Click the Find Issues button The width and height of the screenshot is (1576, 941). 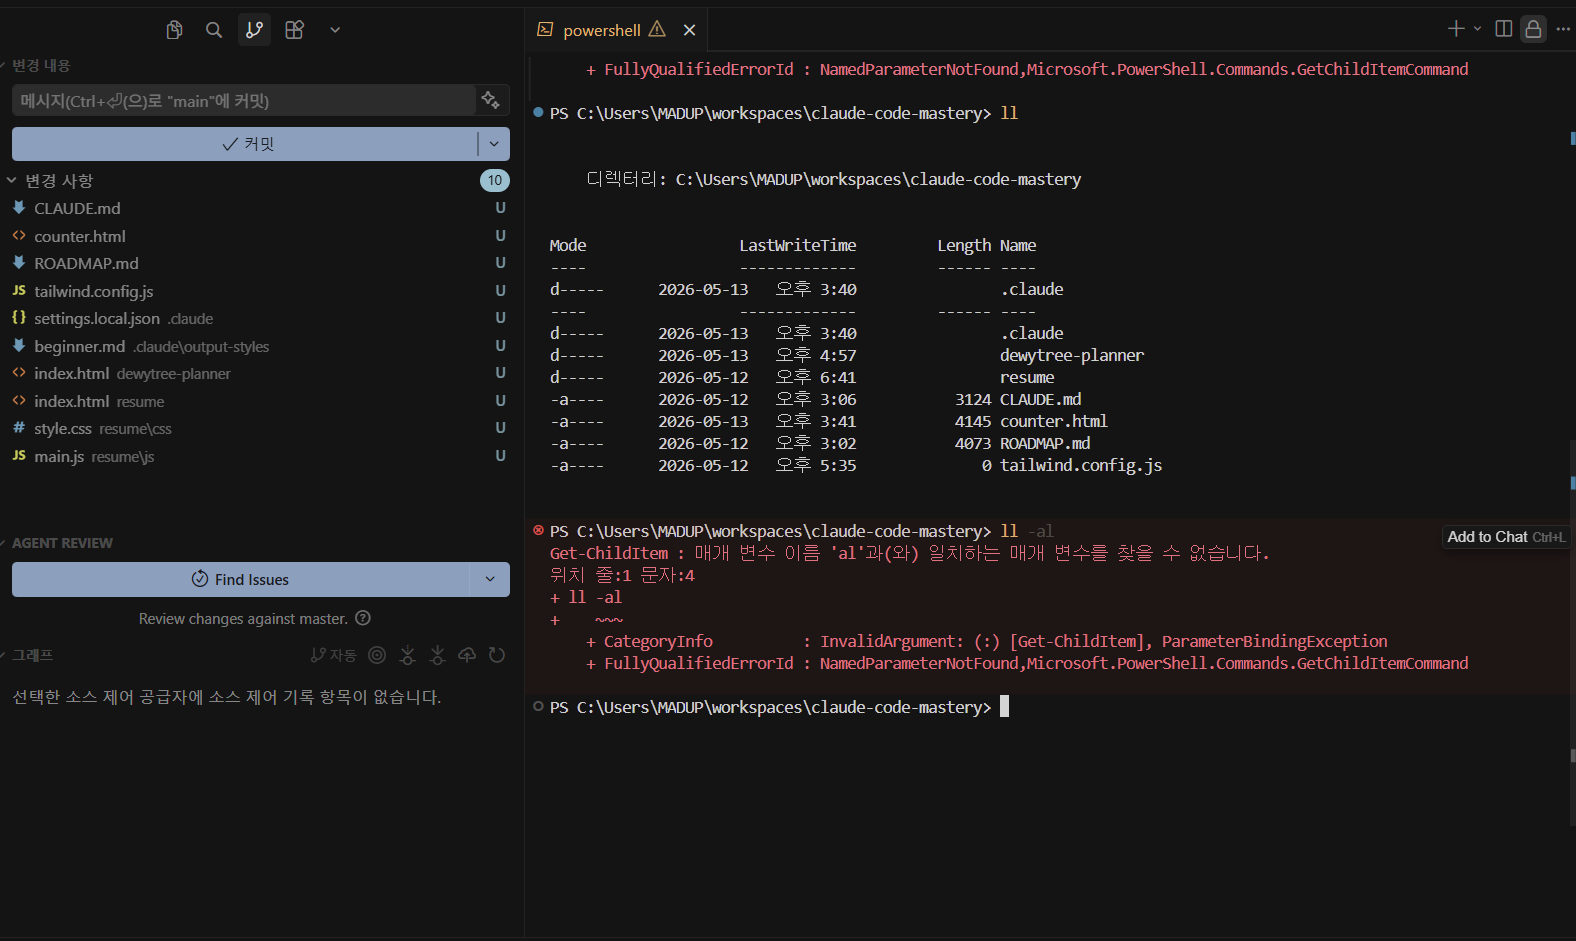pyautogui.click(x=241, y=579)
